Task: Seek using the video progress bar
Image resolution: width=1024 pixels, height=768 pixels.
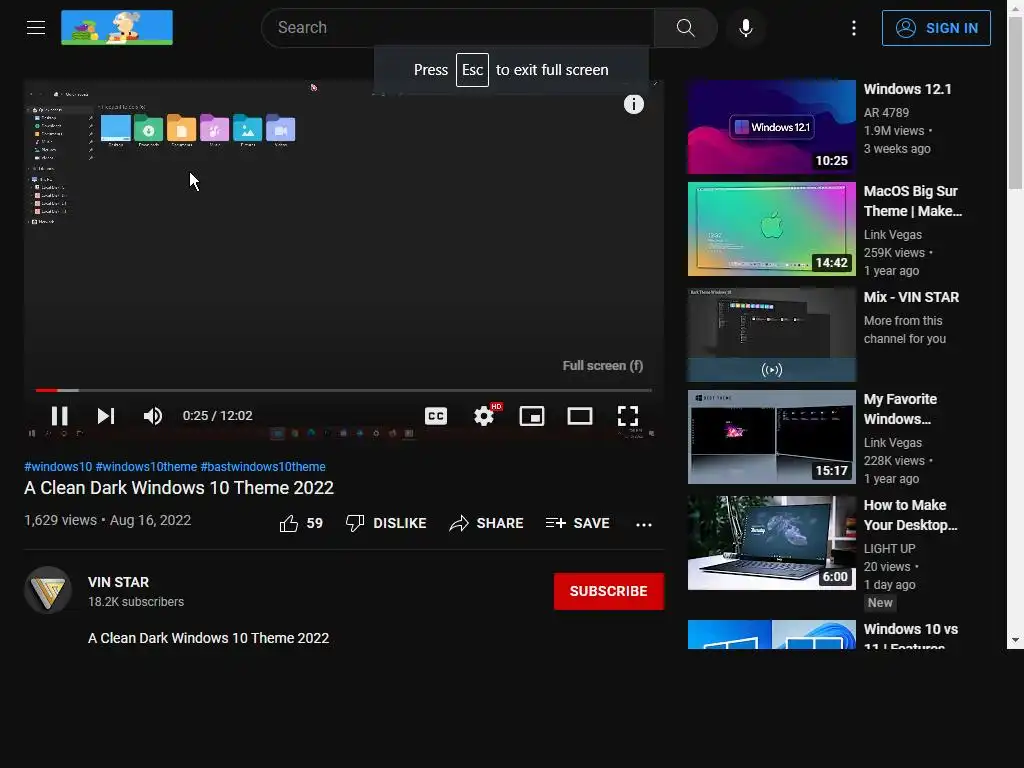Action: (x=344, y=390)
